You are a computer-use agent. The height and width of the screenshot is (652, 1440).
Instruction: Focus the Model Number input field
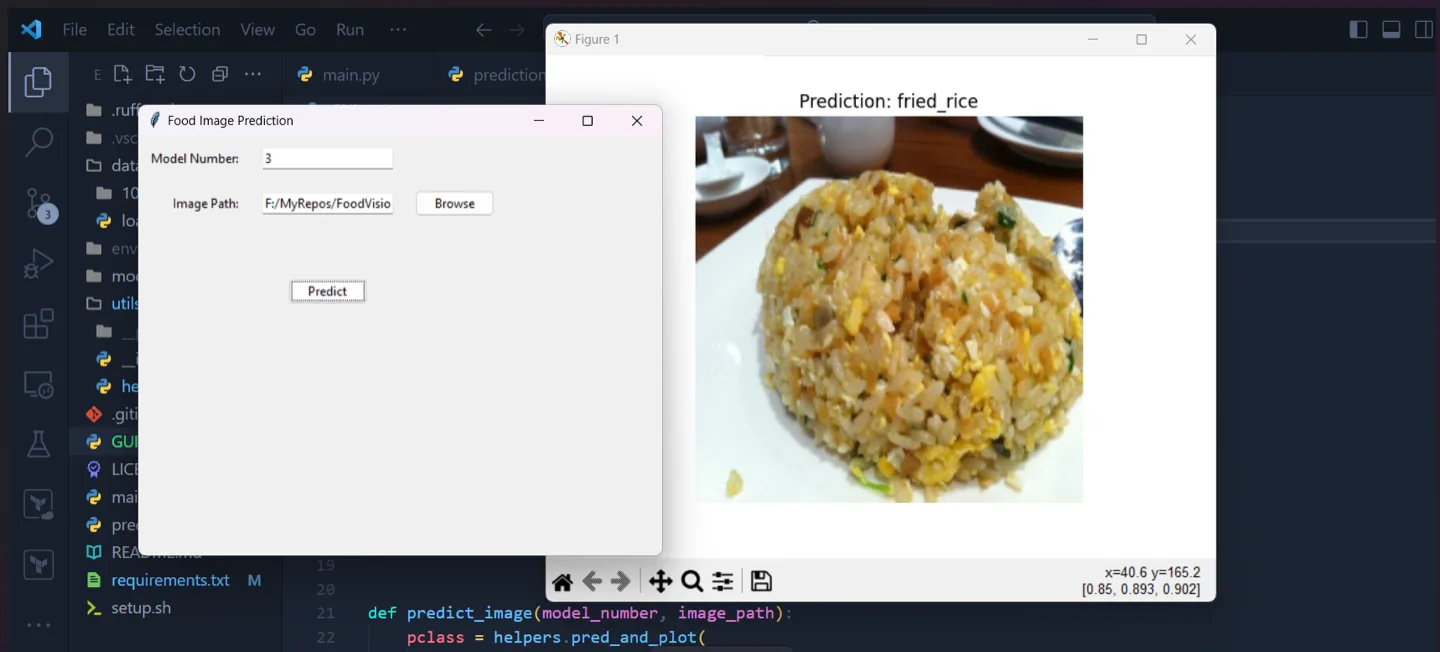point(328,158)
